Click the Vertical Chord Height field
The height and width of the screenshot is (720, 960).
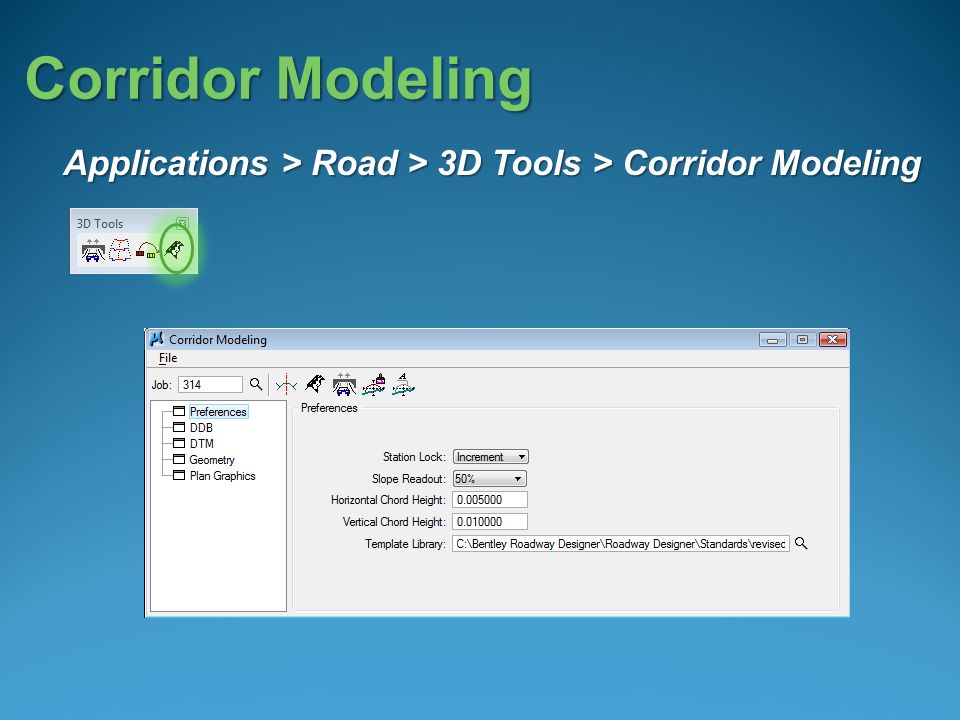coord(490,522)
